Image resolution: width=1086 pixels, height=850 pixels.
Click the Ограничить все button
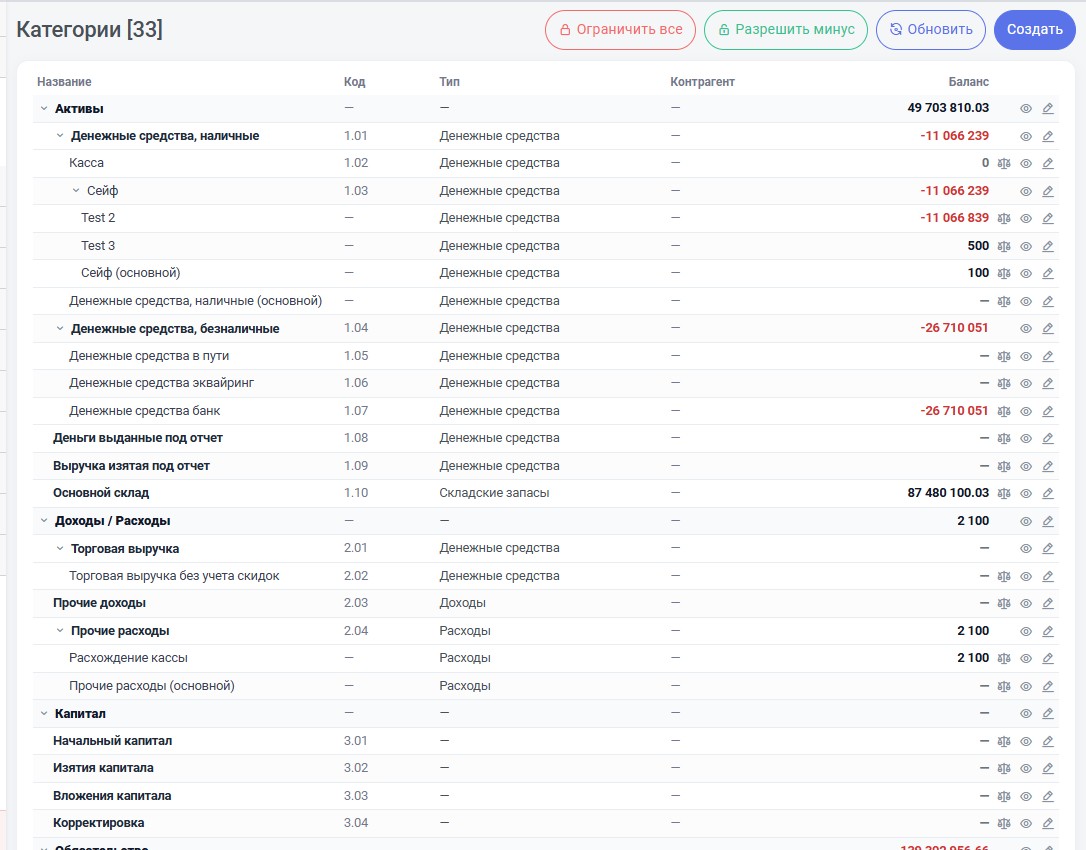pos(621,30)
